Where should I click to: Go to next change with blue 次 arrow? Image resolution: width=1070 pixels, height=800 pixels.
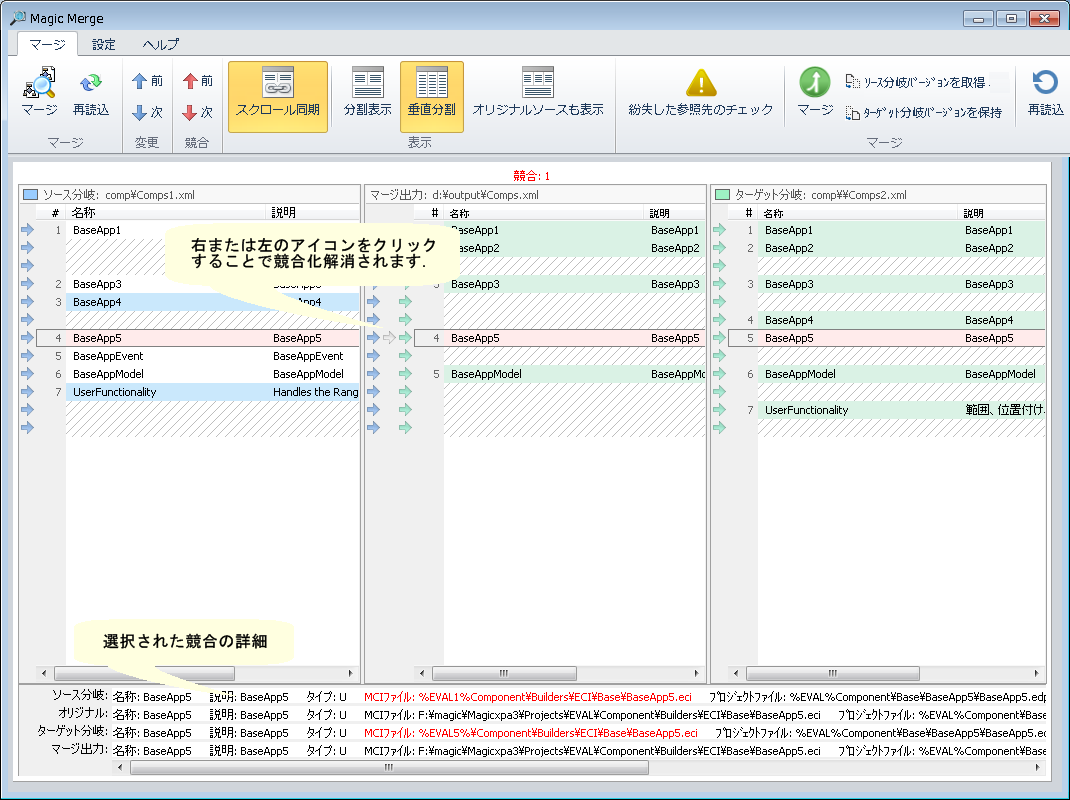pos(147,112)
